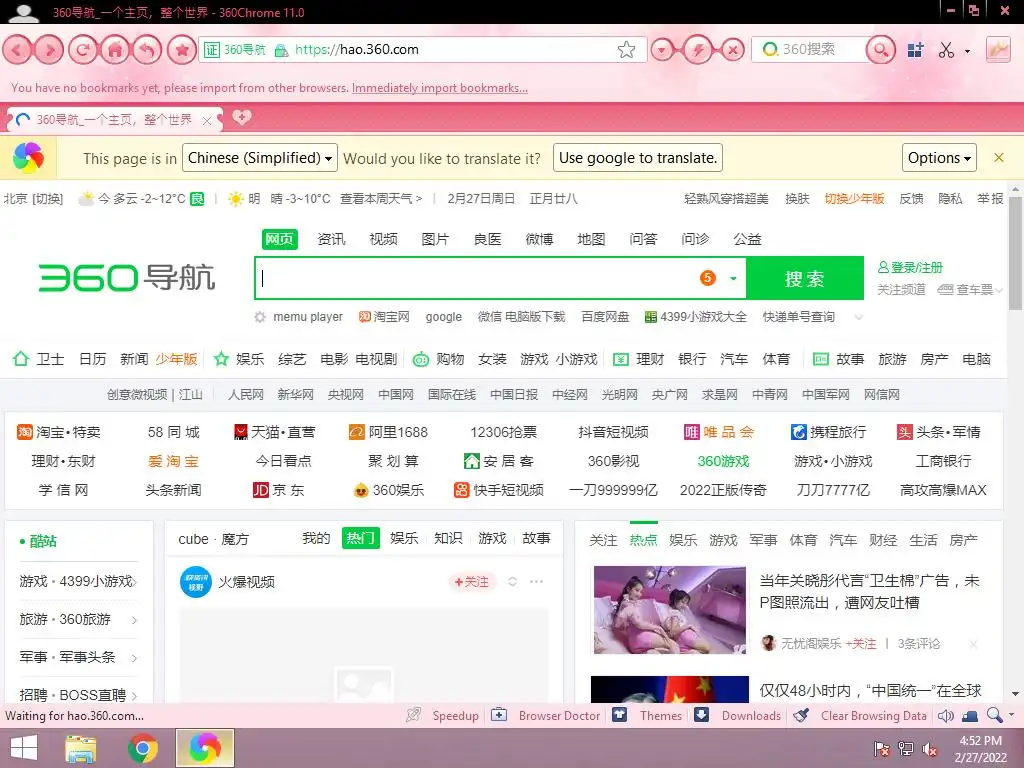Image resolution: width=1024 pixels, height=768 pixels.
Task: Expand the 游戏 · 4399小游戏 row arrow
Action: pyautogui.click(x=135, y=582)
